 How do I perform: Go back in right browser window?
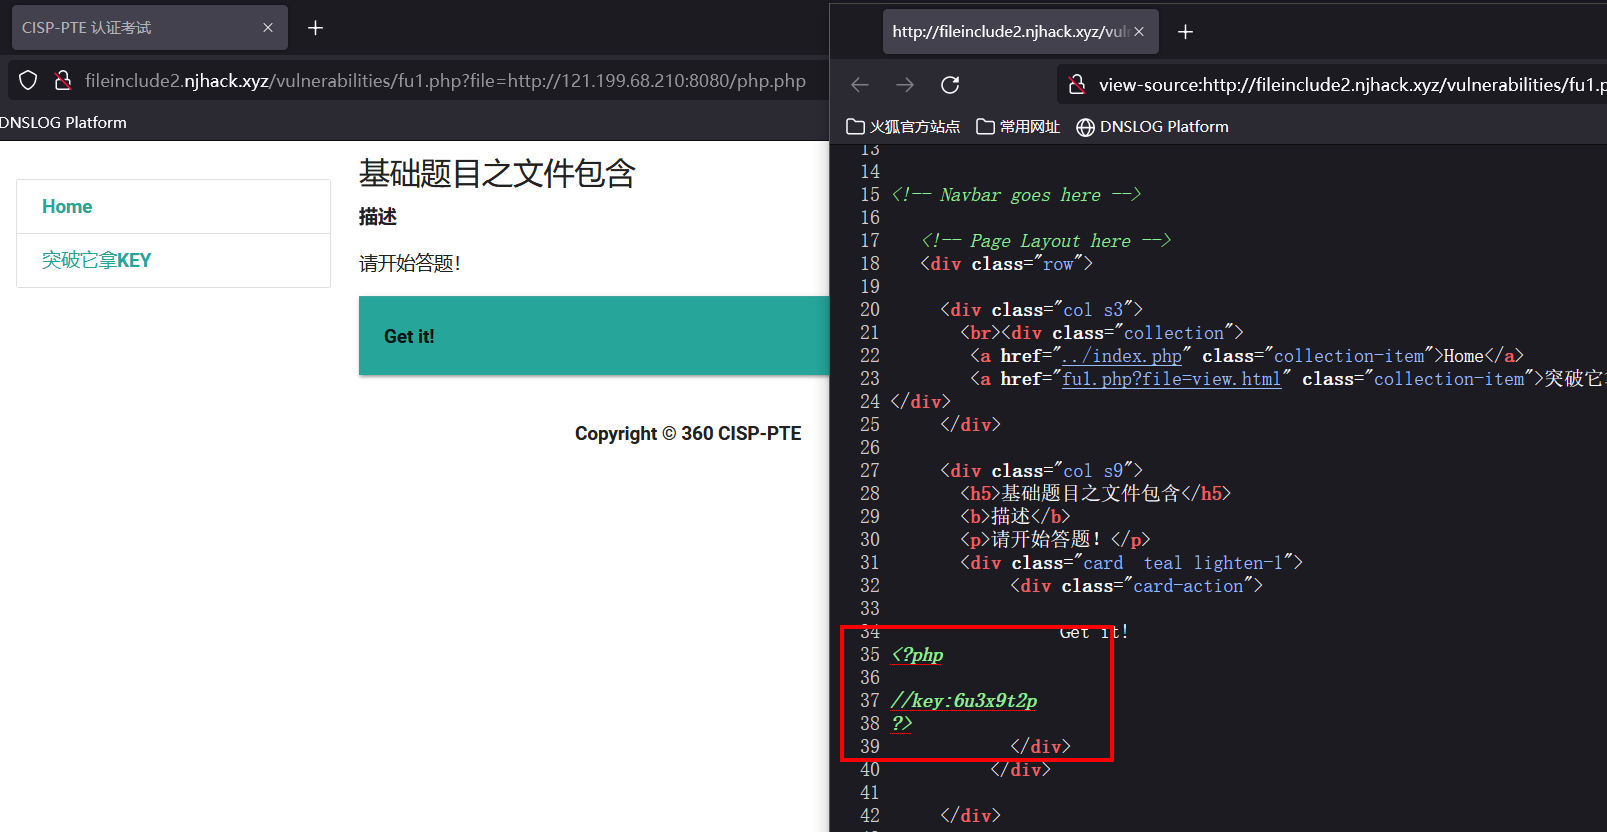pos(860,85)
